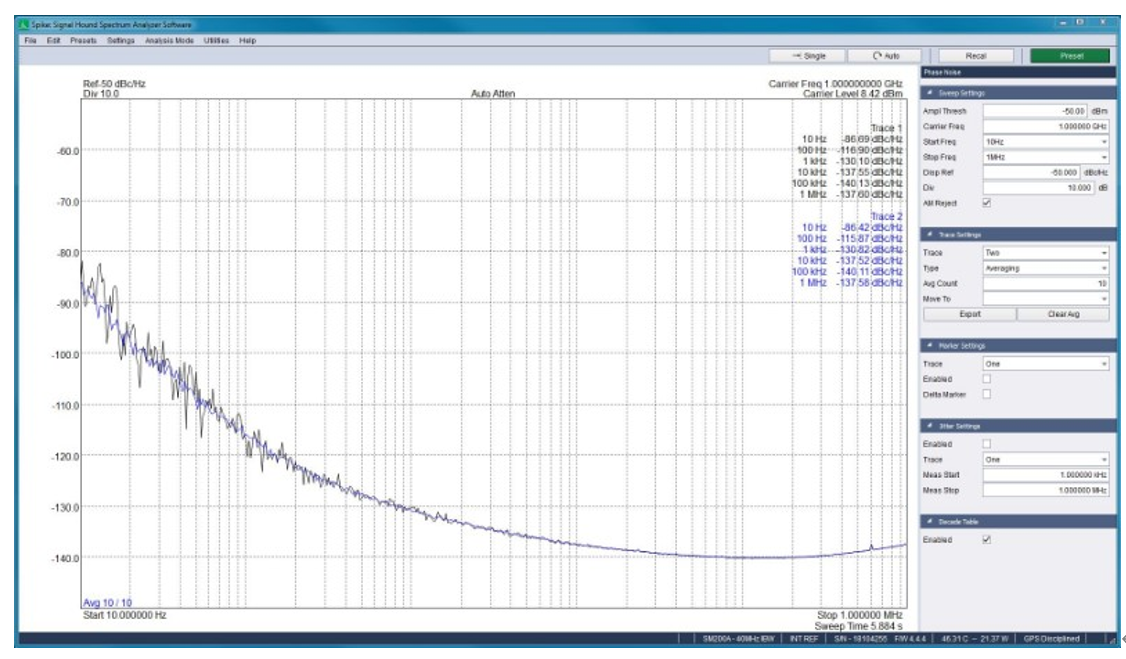Click the Avg Count input field
The image size is (1126, 659).
[1045, 283]
